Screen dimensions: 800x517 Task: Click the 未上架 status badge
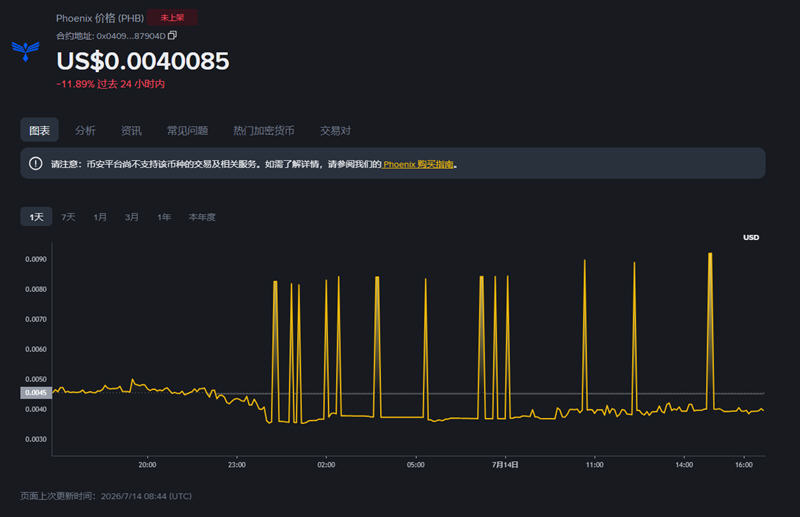click(x=172, y=18)
